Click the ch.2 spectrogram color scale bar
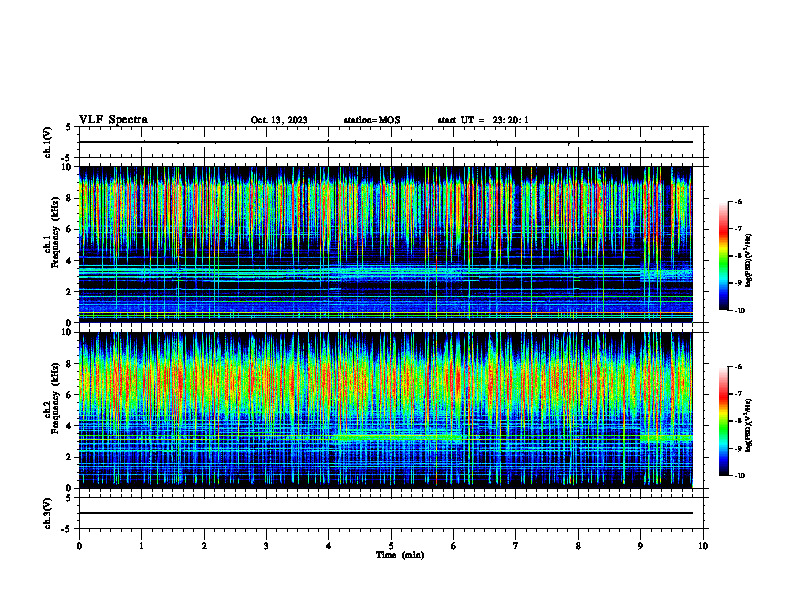Screen dimensions: 792x612 (723, 421)
